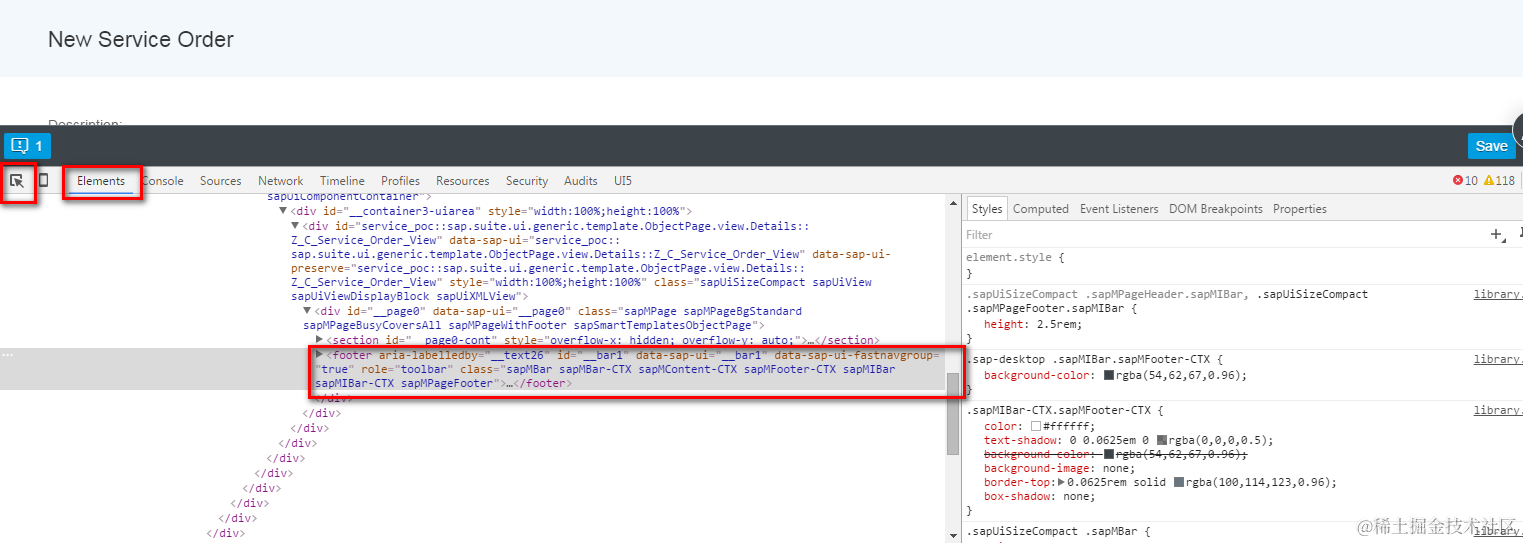Click the border-top rgba(100,114,123,0.96) swatch
Image resolution: width=1523 pixels, height=543 pixels.
coord(1179,482)
